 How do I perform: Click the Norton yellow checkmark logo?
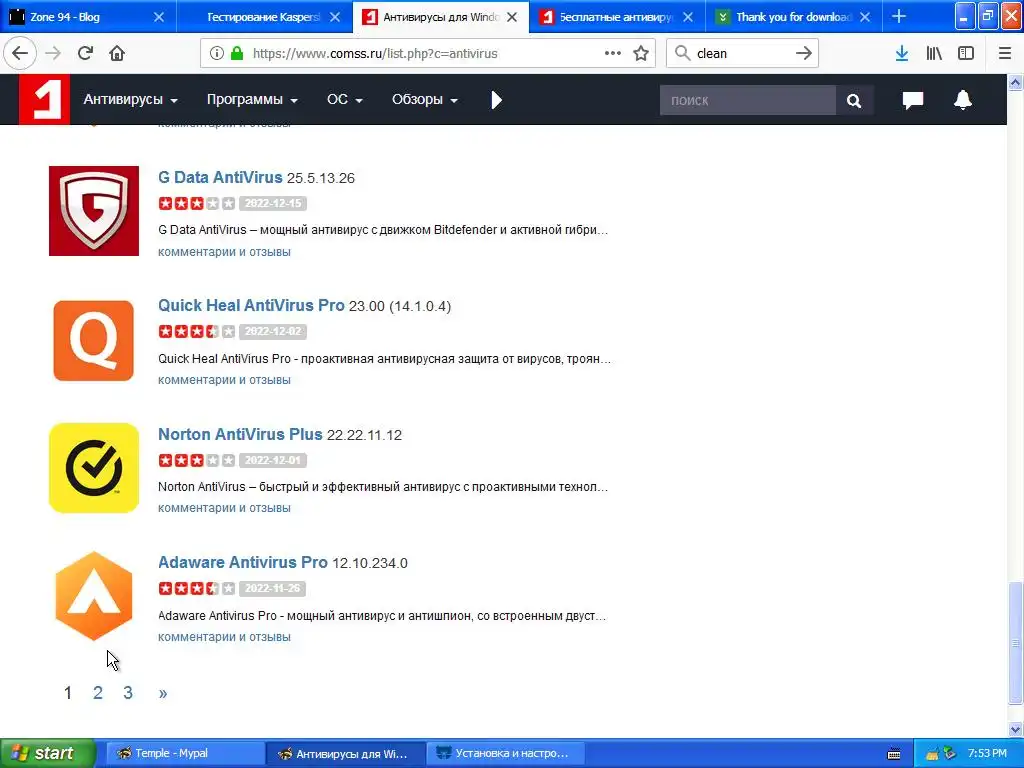(94, 468)
